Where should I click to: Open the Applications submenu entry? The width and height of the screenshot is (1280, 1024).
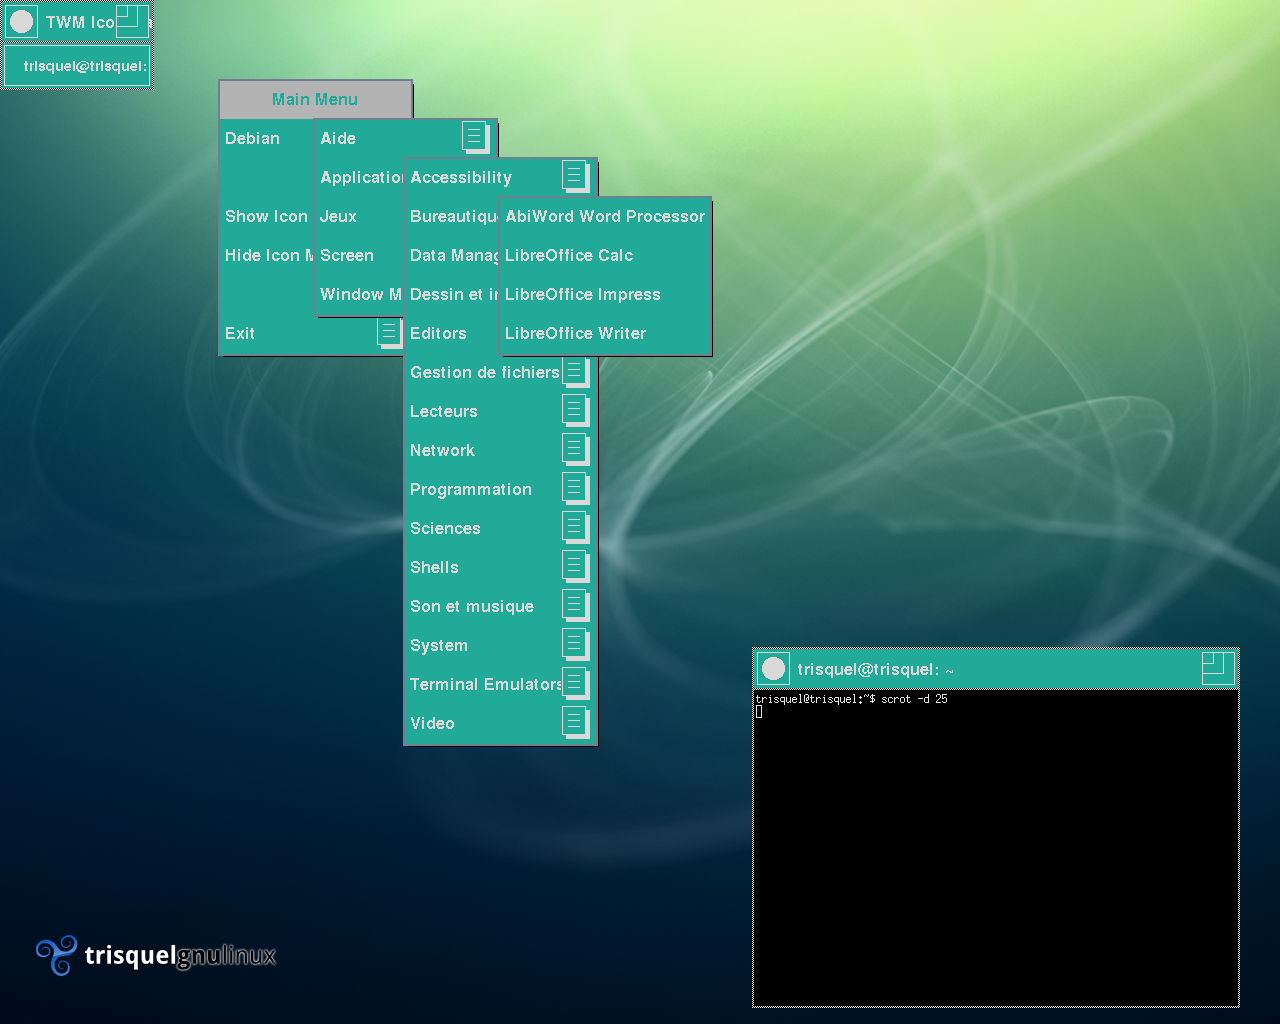pyautogui.click(x=360, y=177)
